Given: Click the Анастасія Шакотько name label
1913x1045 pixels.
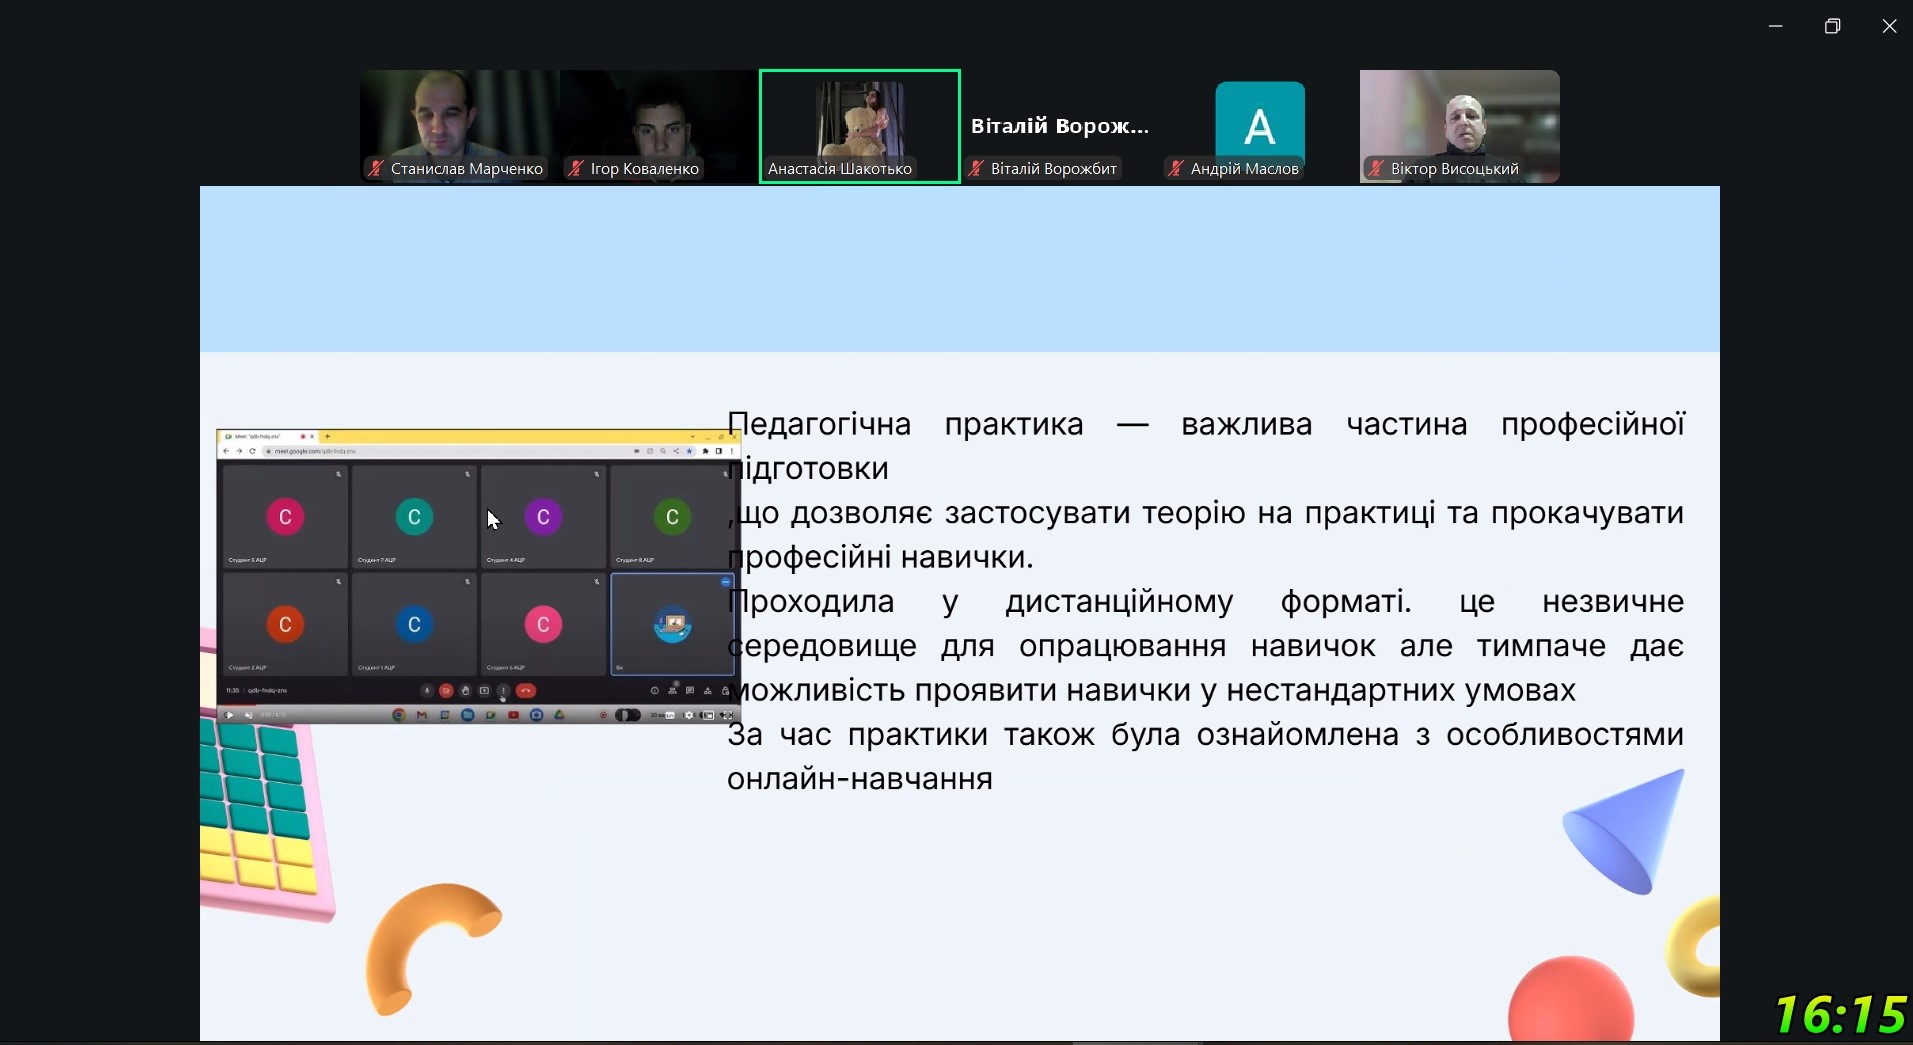Looking at the screenshot, I should coord(840,169).
